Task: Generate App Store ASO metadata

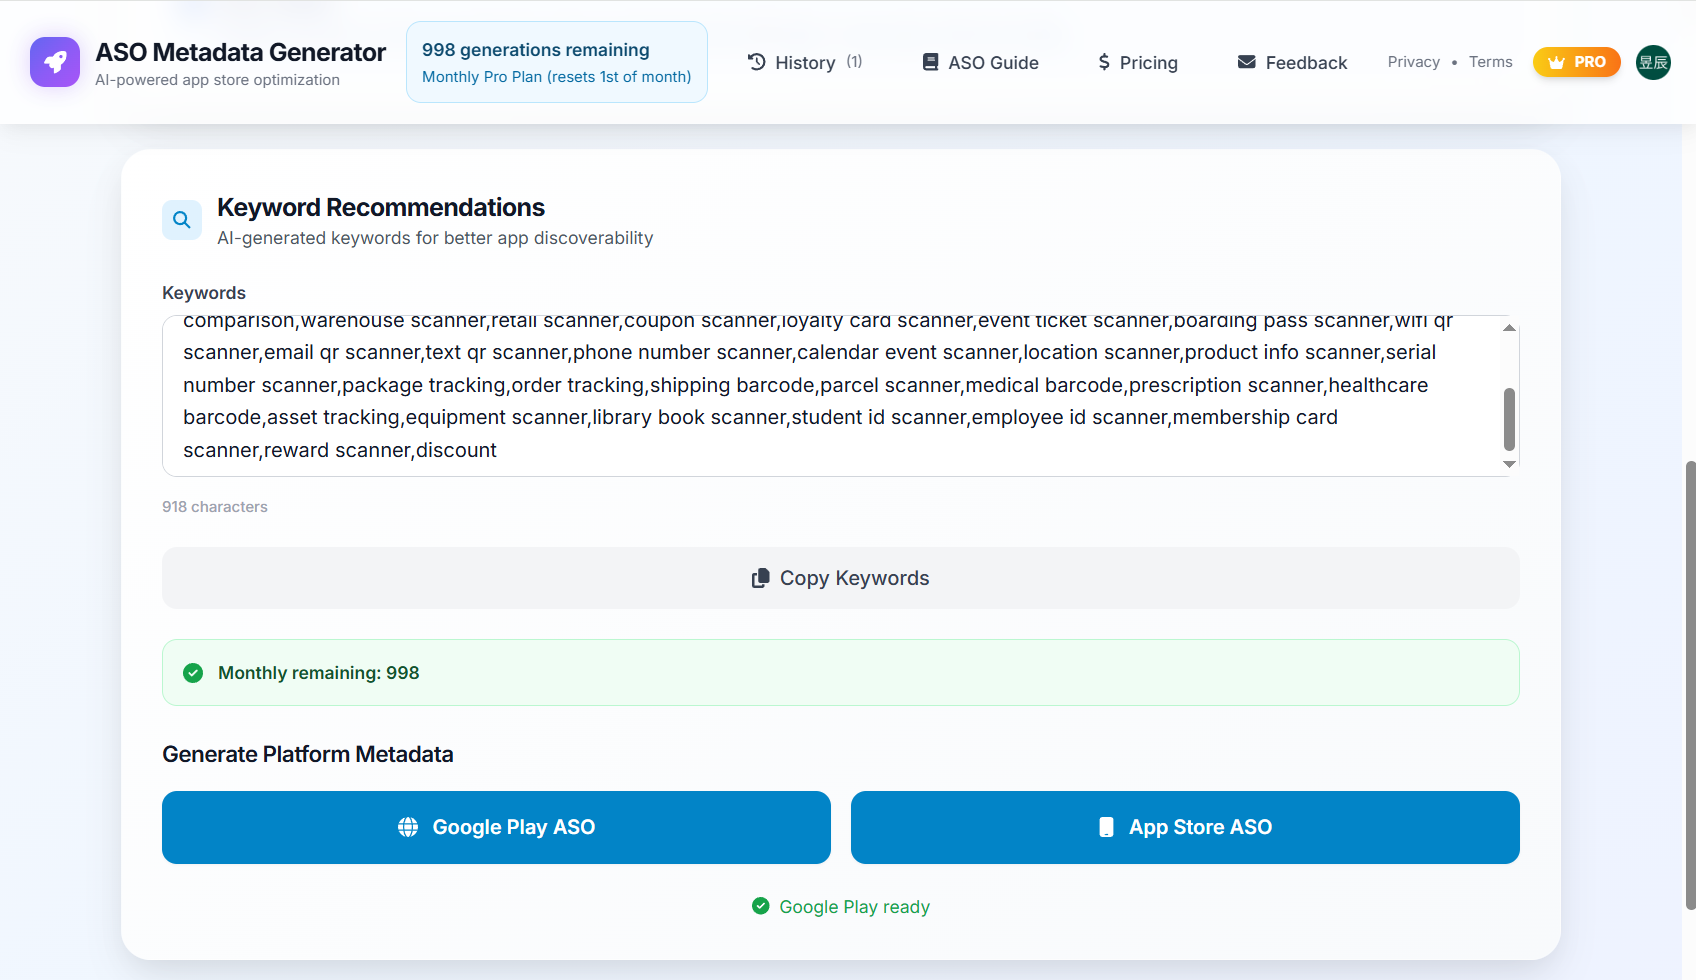Action: pos(1185,827)
